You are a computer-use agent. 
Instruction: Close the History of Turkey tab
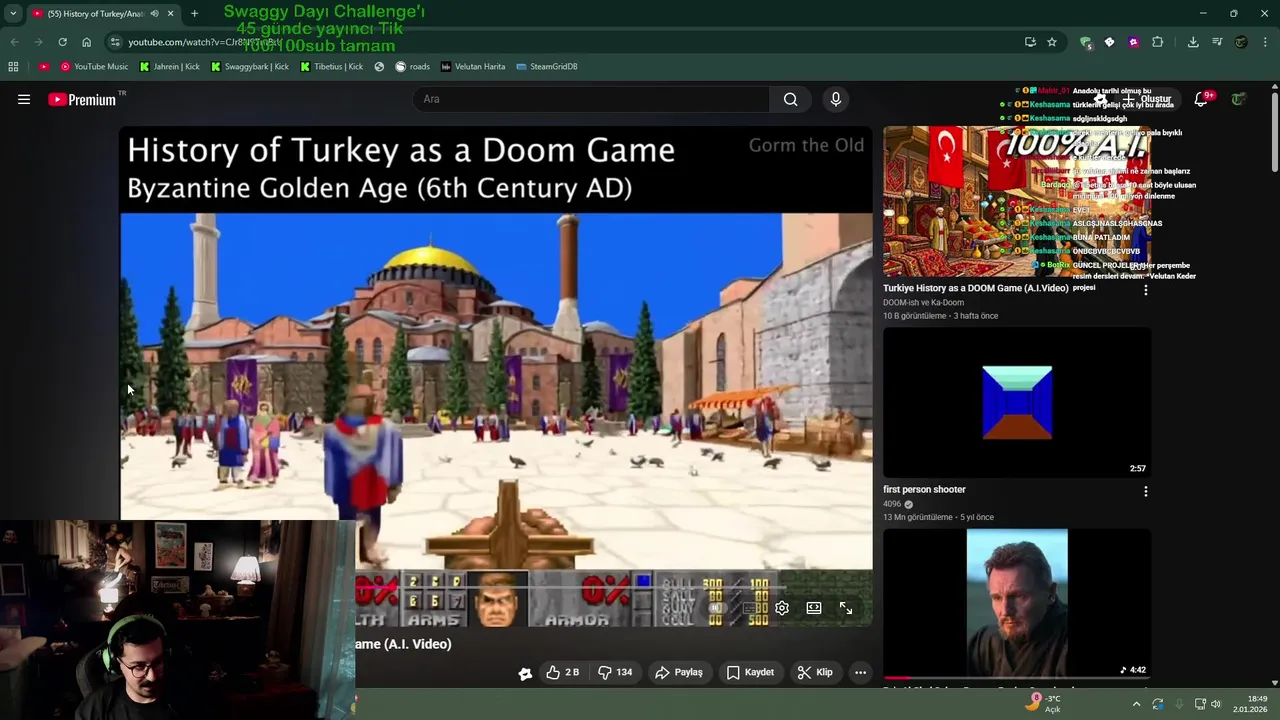tap(170, 13)
